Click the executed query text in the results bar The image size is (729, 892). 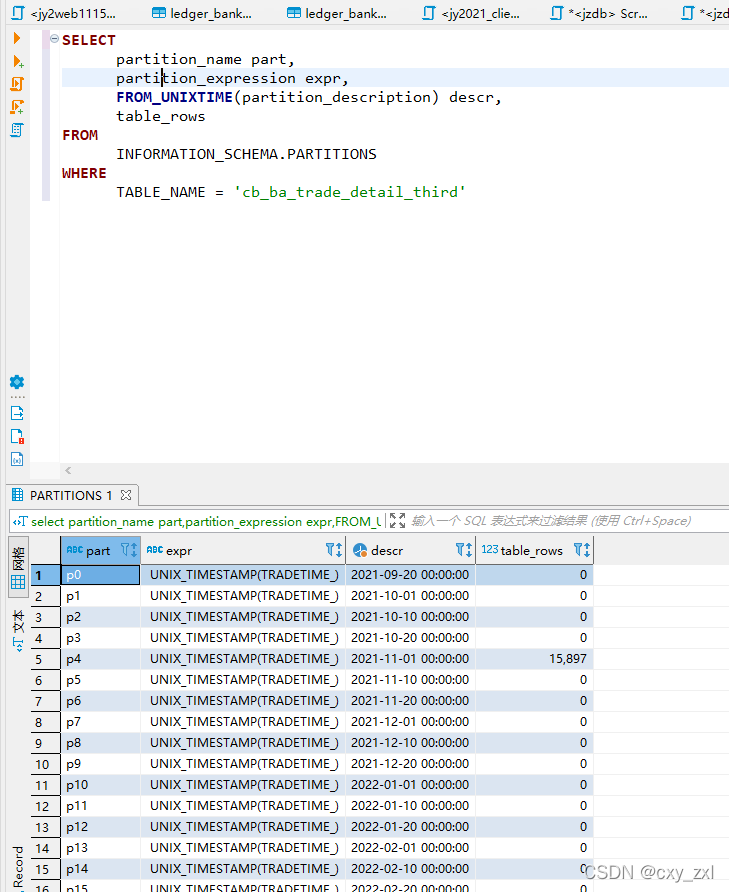click(x=205, y=522)
